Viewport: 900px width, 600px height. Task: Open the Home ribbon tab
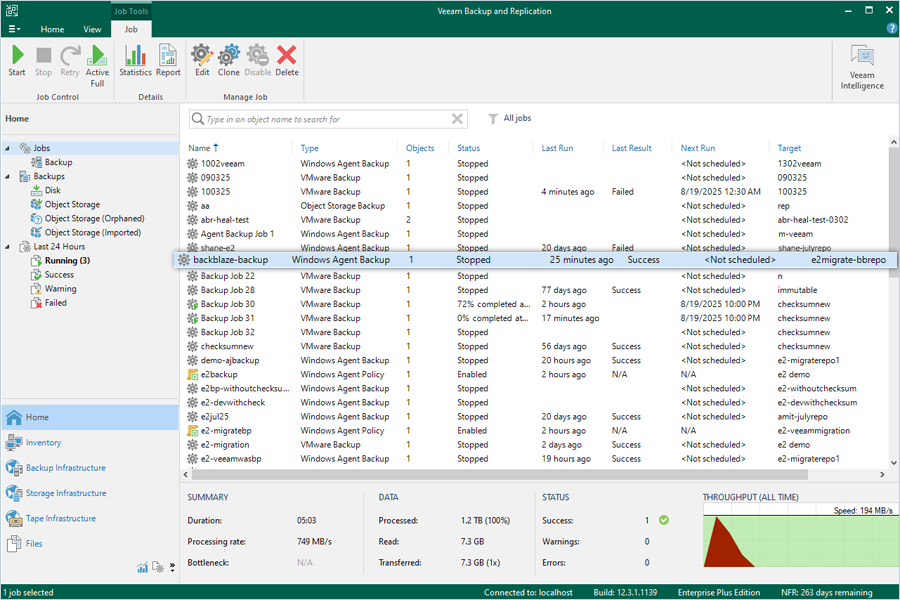[x=52, y=29]
